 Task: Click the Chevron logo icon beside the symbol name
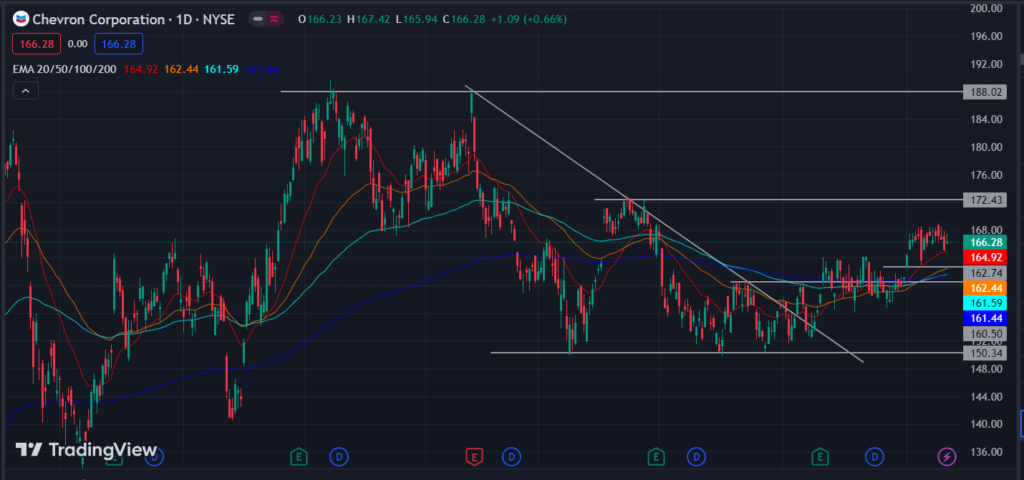tap(20, 19)
